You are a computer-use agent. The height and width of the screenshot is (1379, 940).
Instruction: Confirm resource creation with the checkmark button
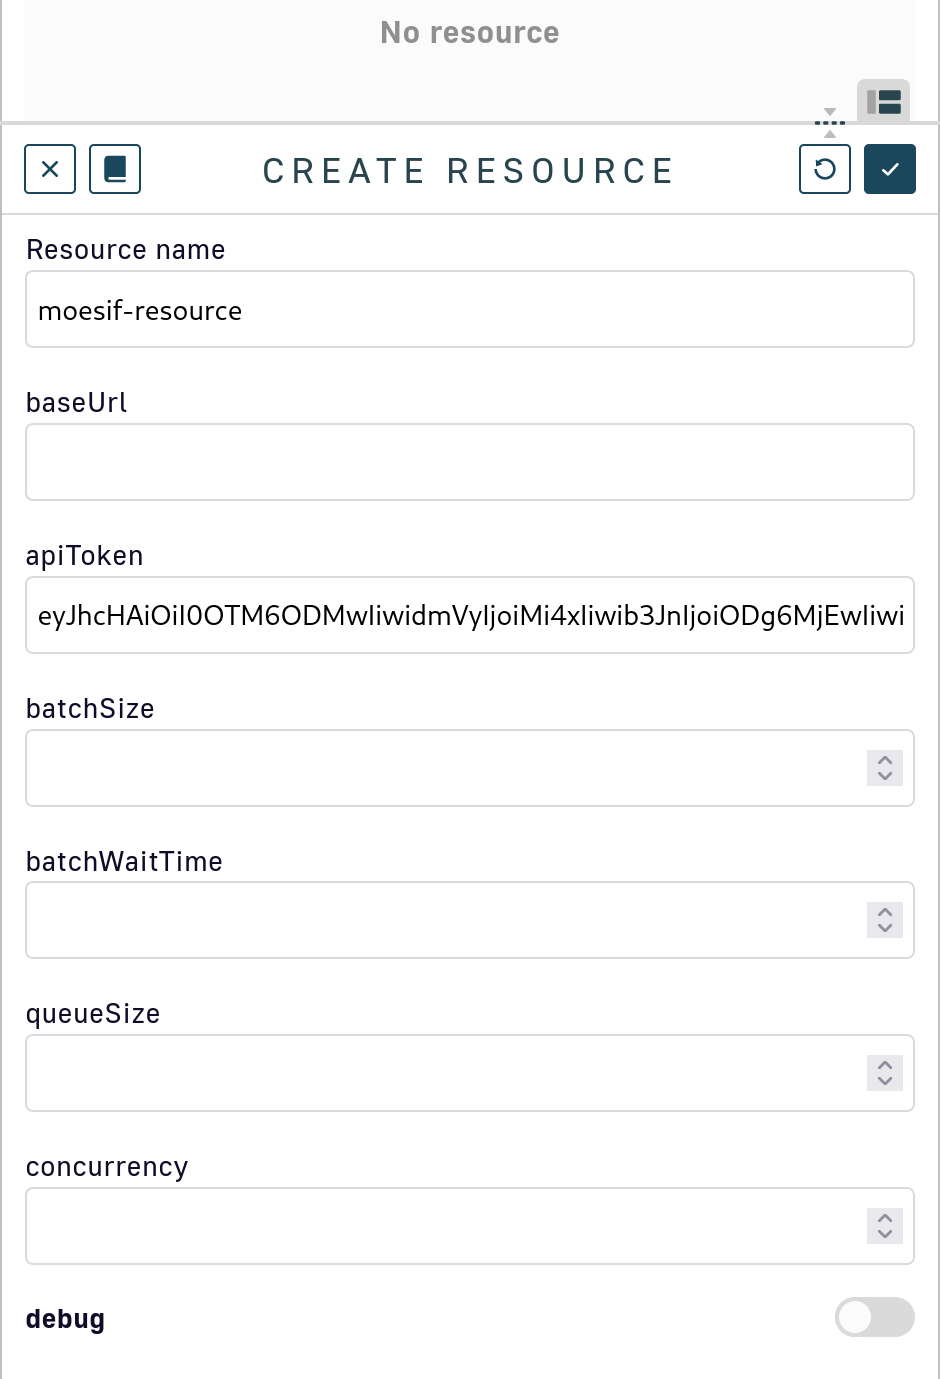click(x=890, y=169)
